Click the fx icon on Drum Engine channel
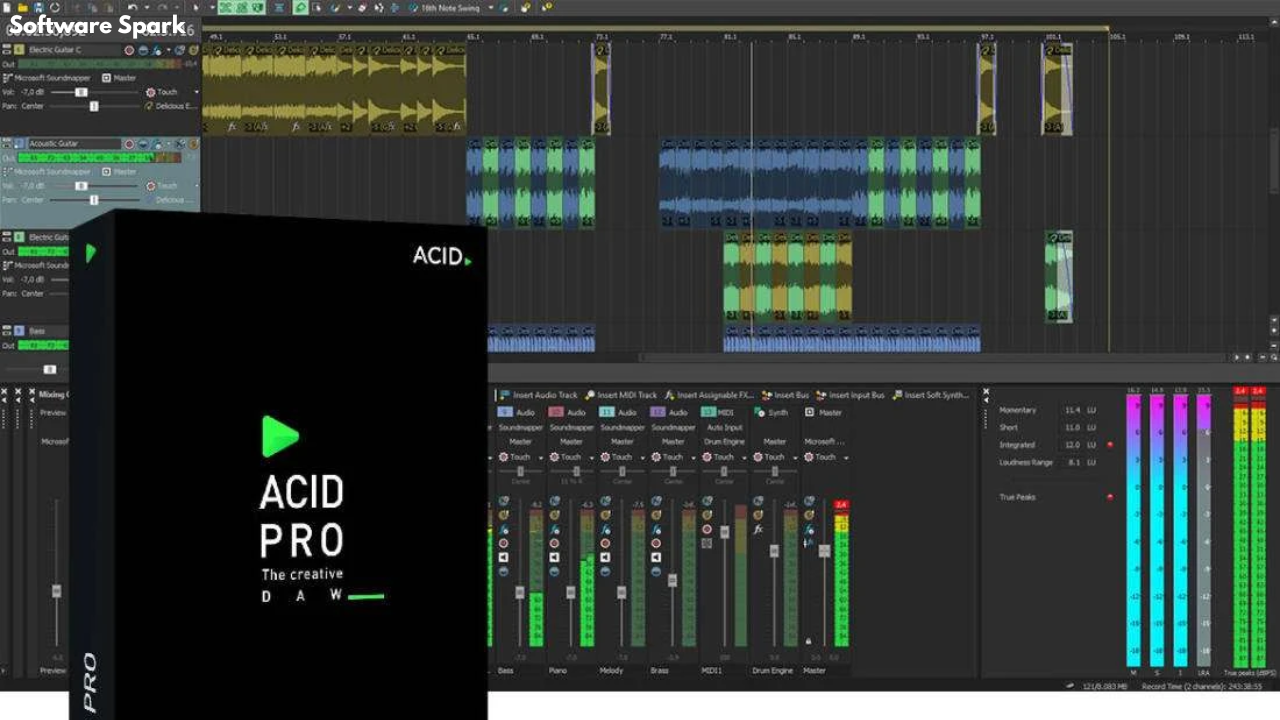Screen dimensions: 1280x720 pos(758,528)
